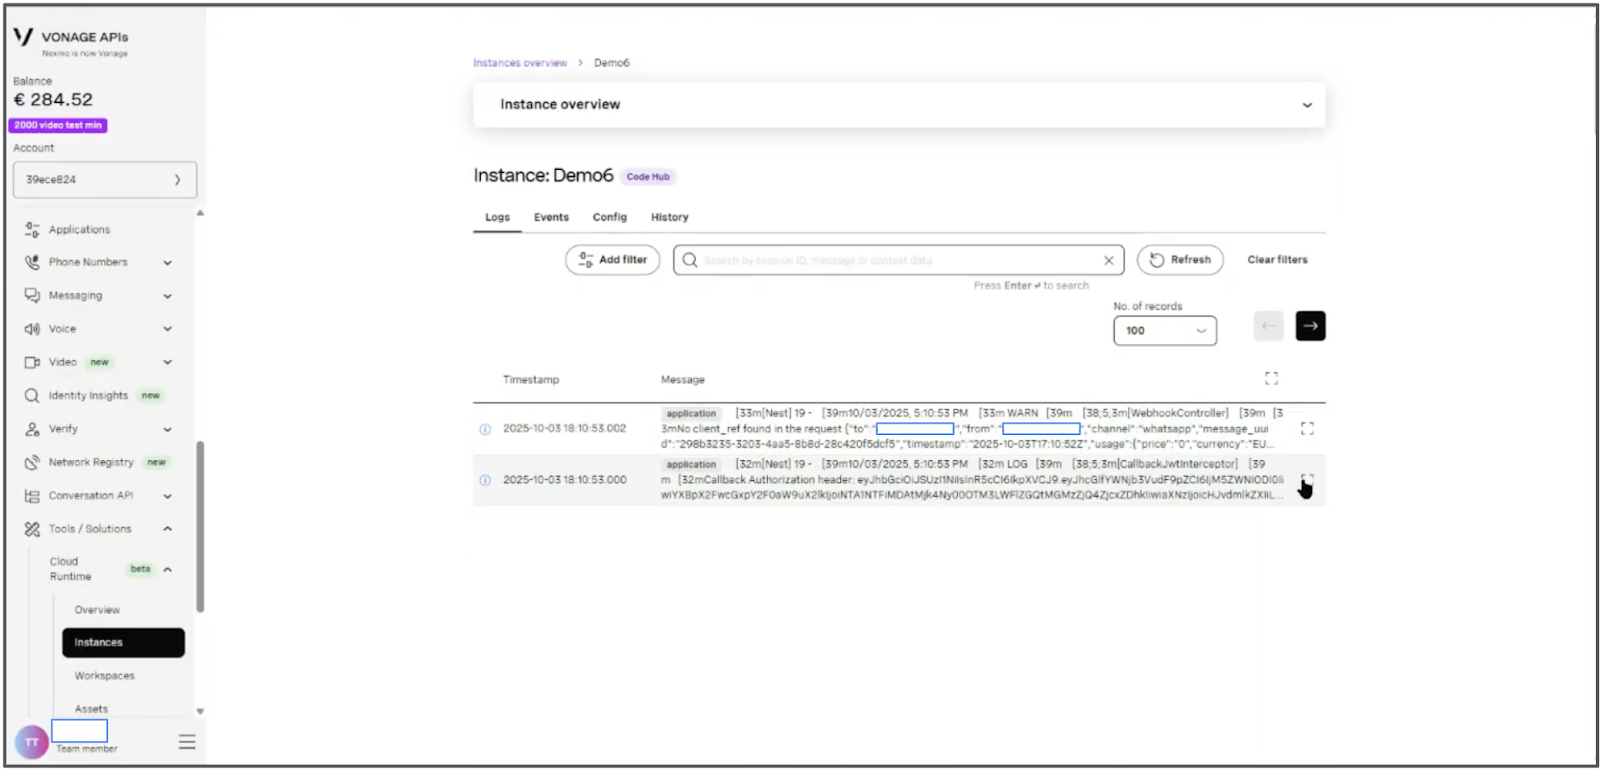Click the Vonage APIs logo
This screenshot has width=1600, height=775.
(x=71, y=41)
